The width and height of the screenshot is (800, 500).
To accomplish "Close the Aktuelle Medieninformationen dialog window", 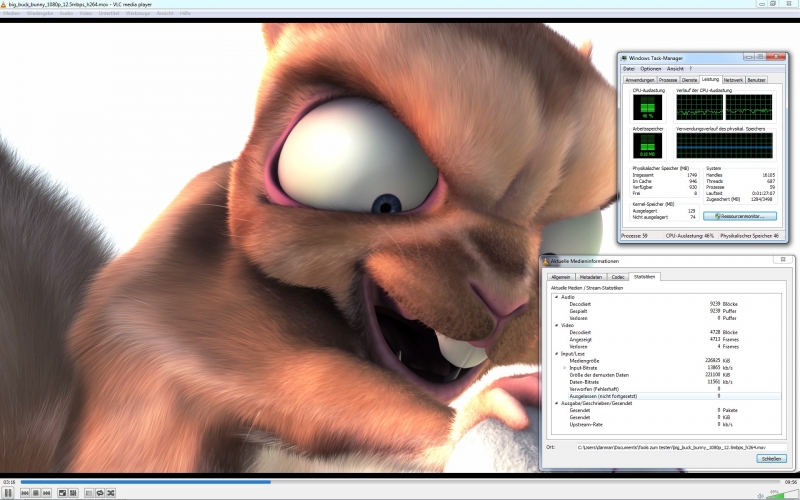I will tap(783, 260).
